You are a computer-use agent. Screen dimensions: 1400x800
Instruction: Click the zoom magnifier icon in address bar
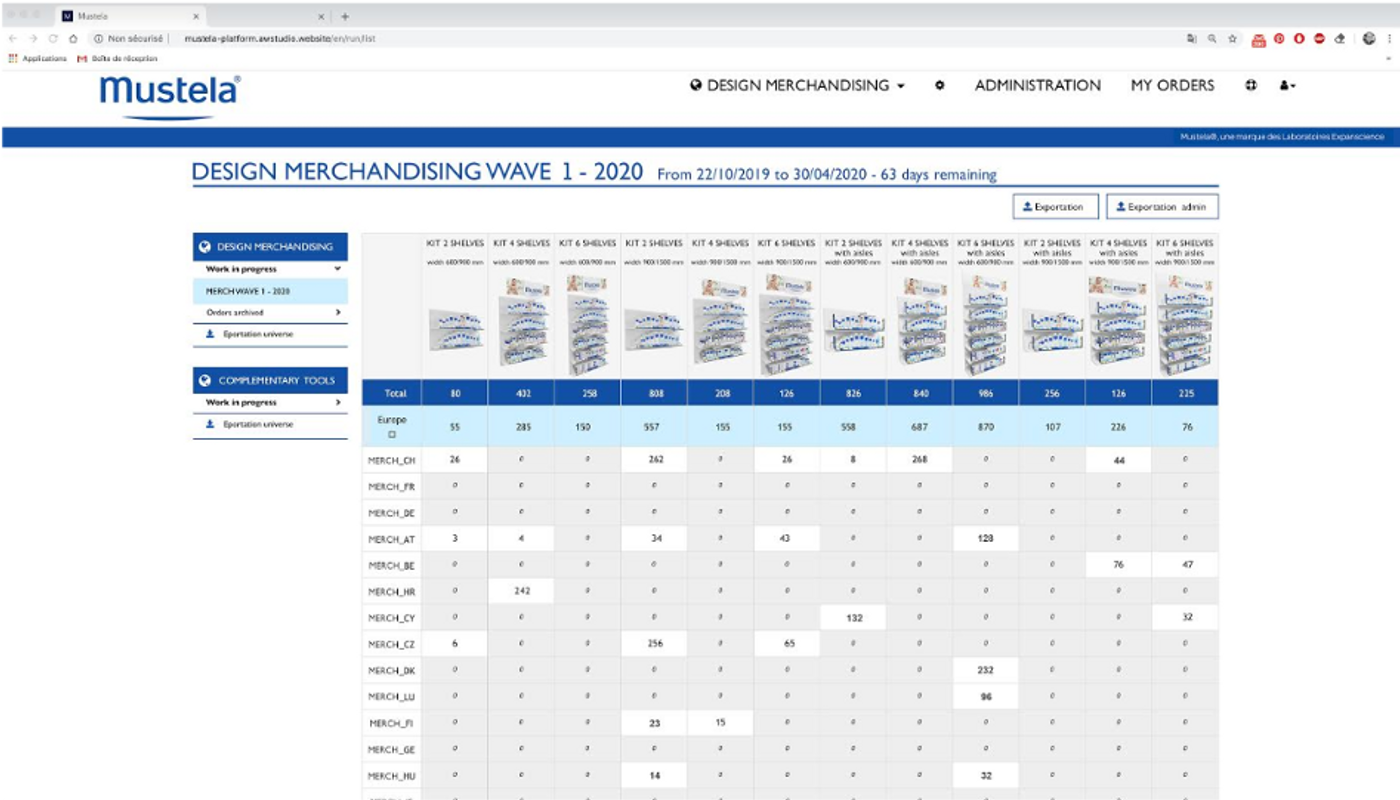[x=1212, y=38]
